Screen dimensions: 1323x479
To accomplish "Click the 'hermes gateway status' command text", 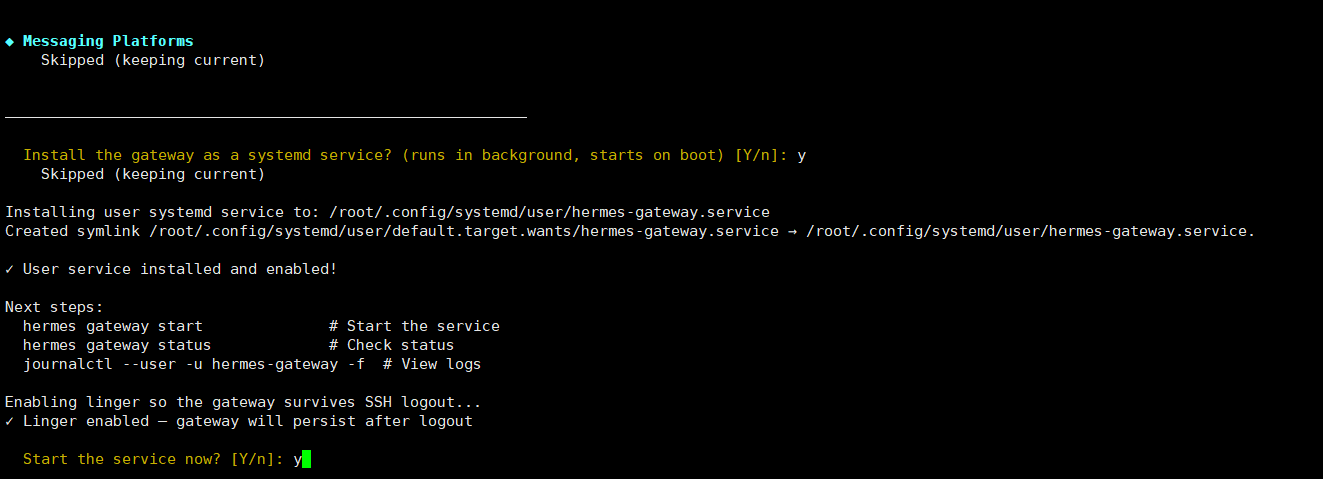I will pos(117,345).
